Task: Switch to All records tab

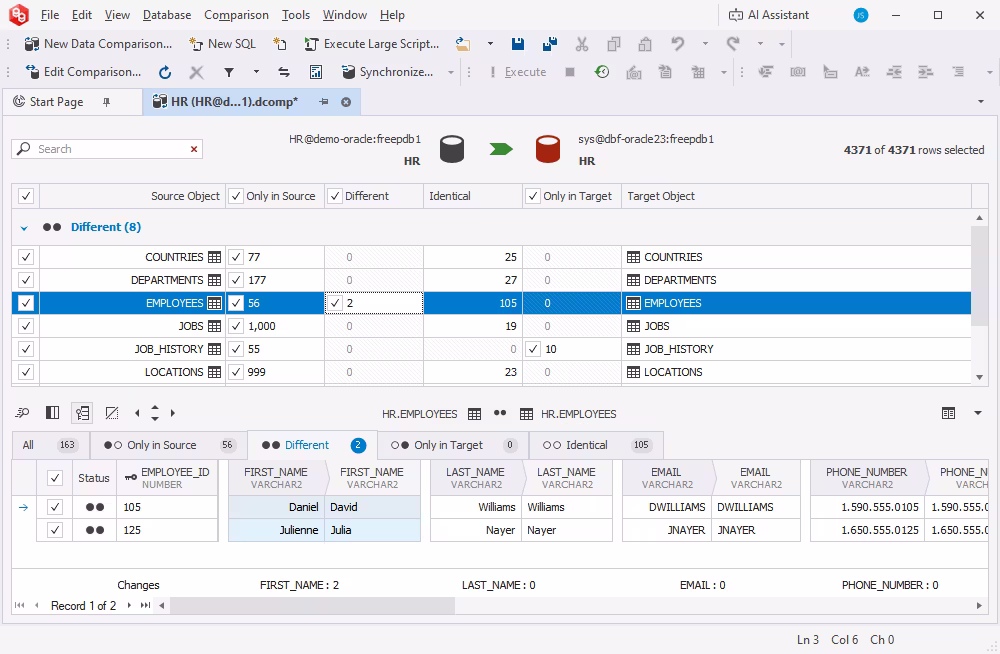Action: click(x=50, y=445)
